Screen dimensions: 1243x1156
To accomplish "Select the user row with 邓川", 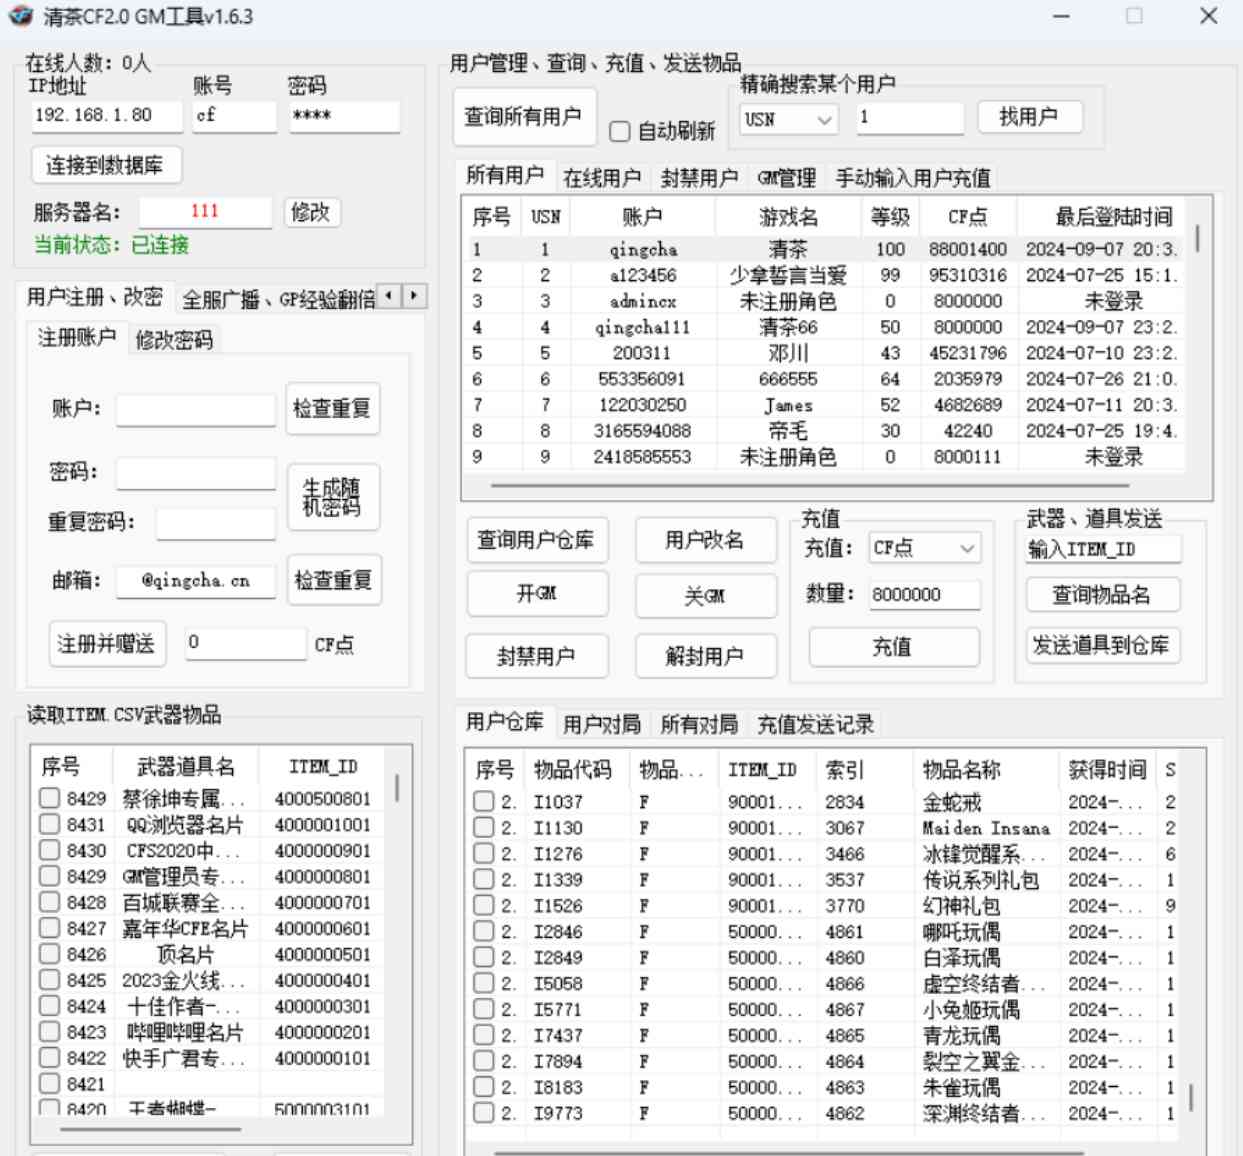I will (823, 353).
